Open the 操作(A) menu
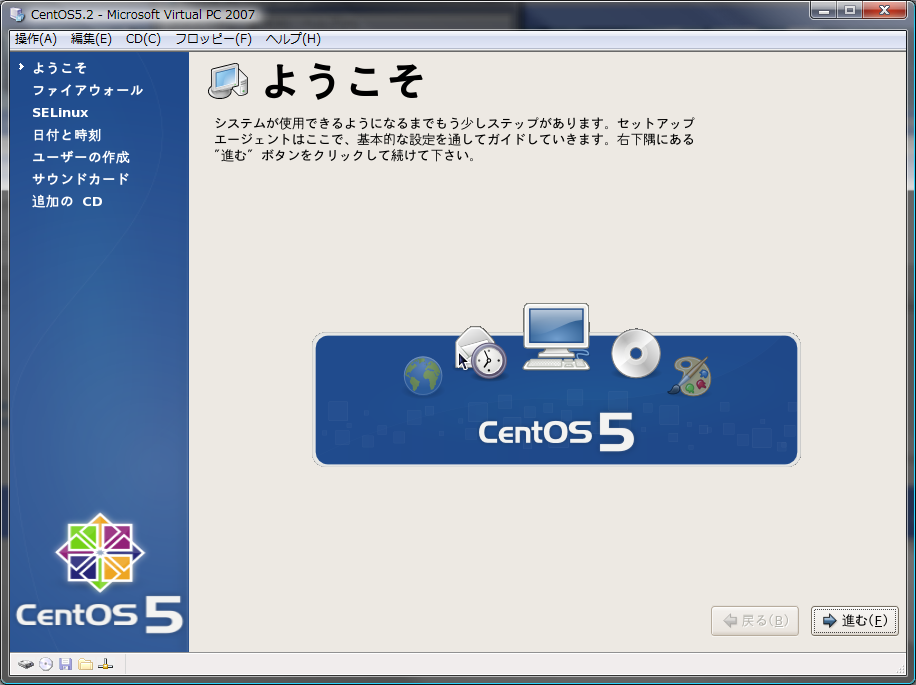The width and height of the screenshot is (916, 685). 36,39
